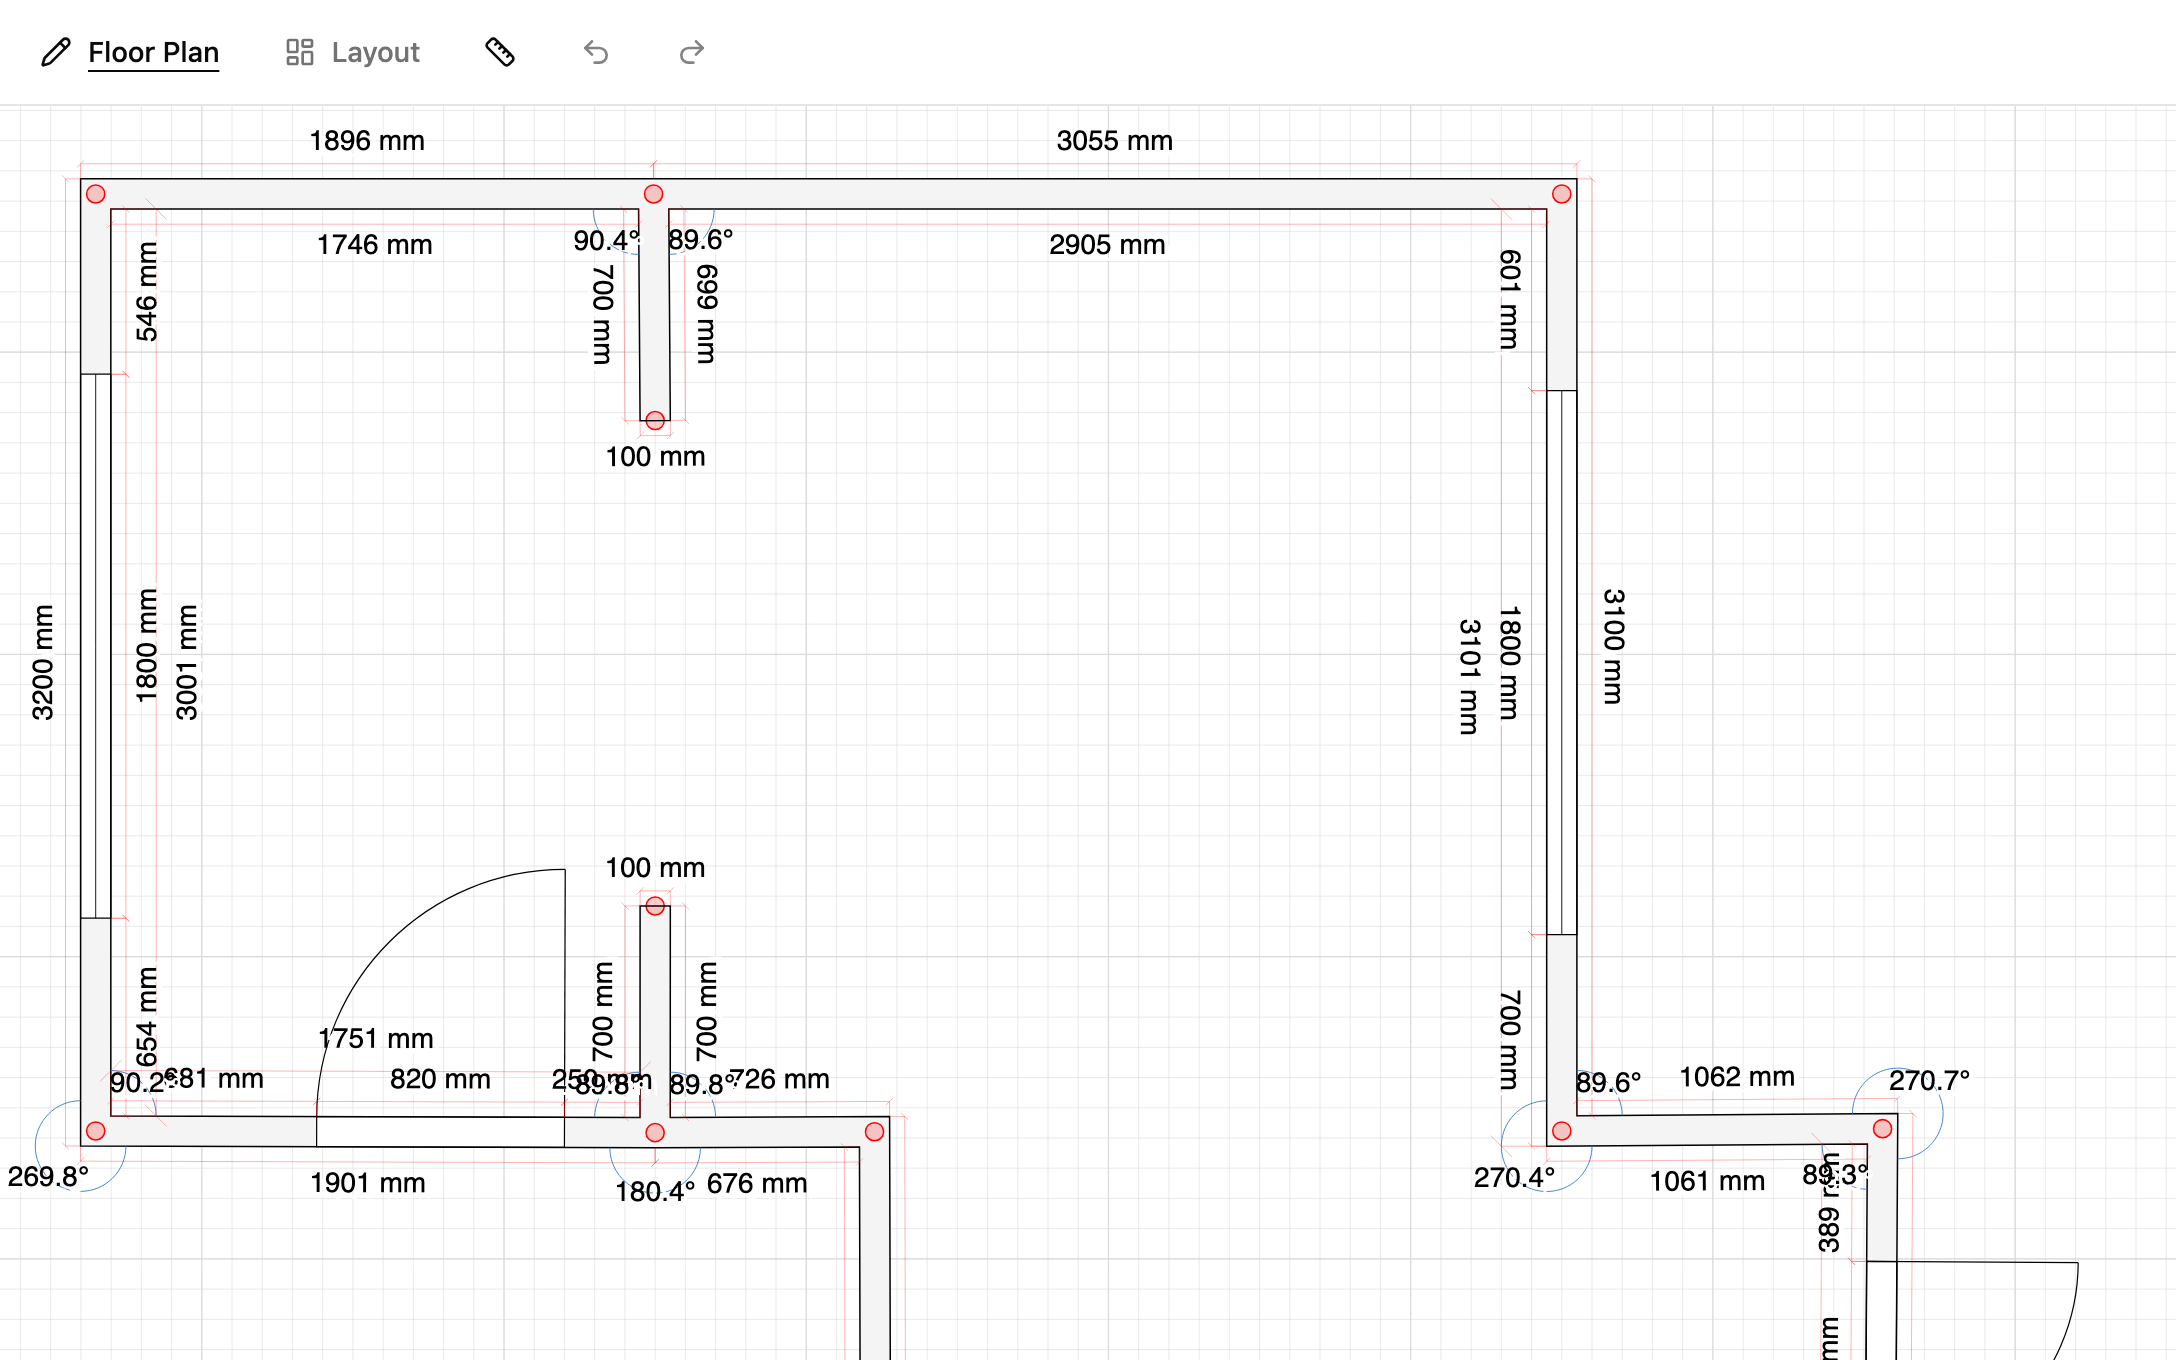
Task: Select the window in the left wall
Action: 96,646
